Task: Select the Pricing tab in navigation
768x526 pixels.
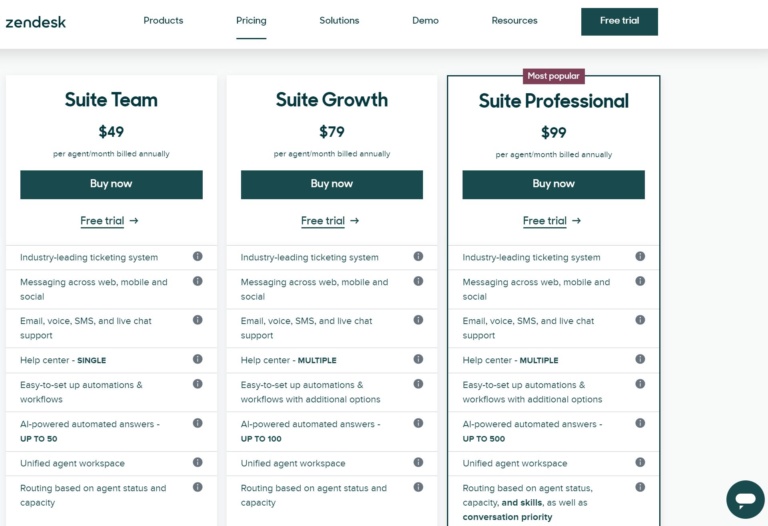Action: point(251,21)
